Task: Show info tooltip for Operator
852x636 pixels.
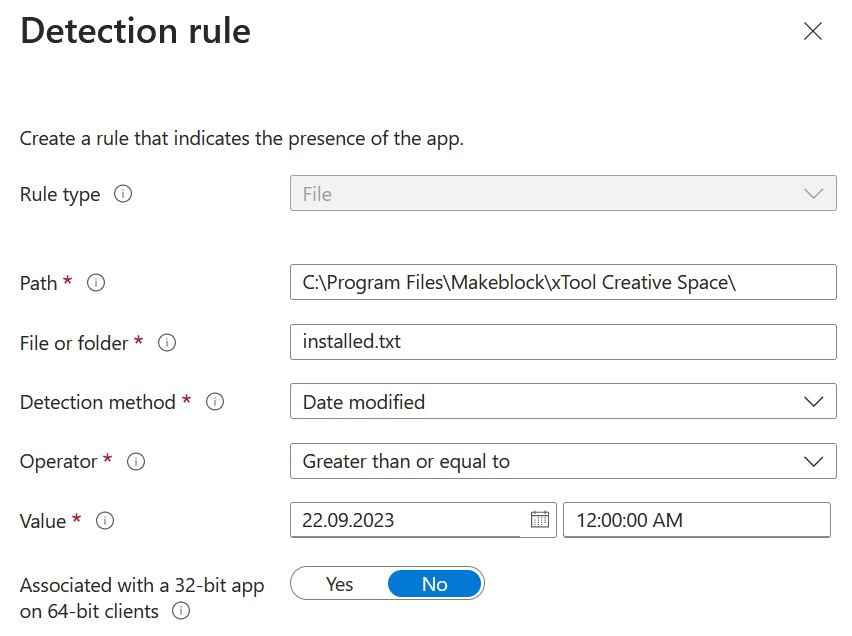Action: 137,462
